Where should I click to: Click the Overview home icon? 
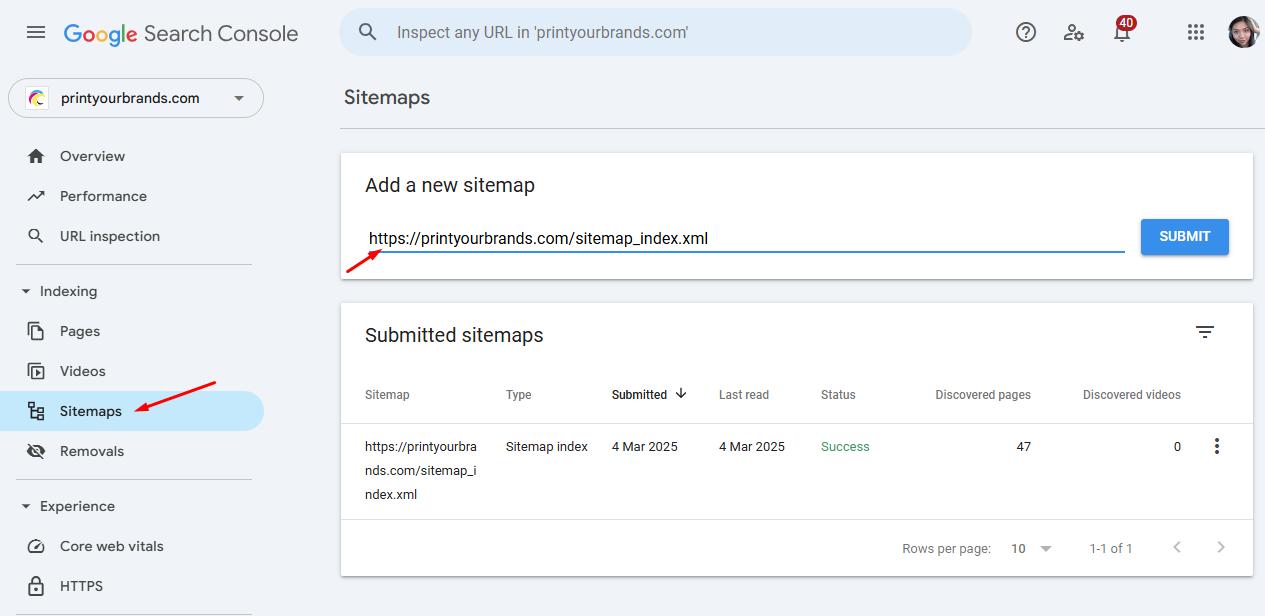[36, 156]
